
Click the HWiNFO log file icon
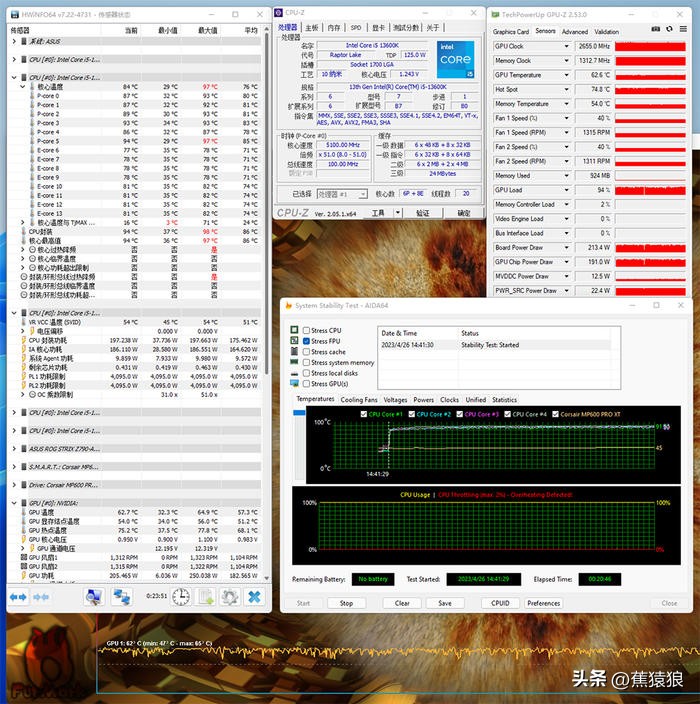206,596
